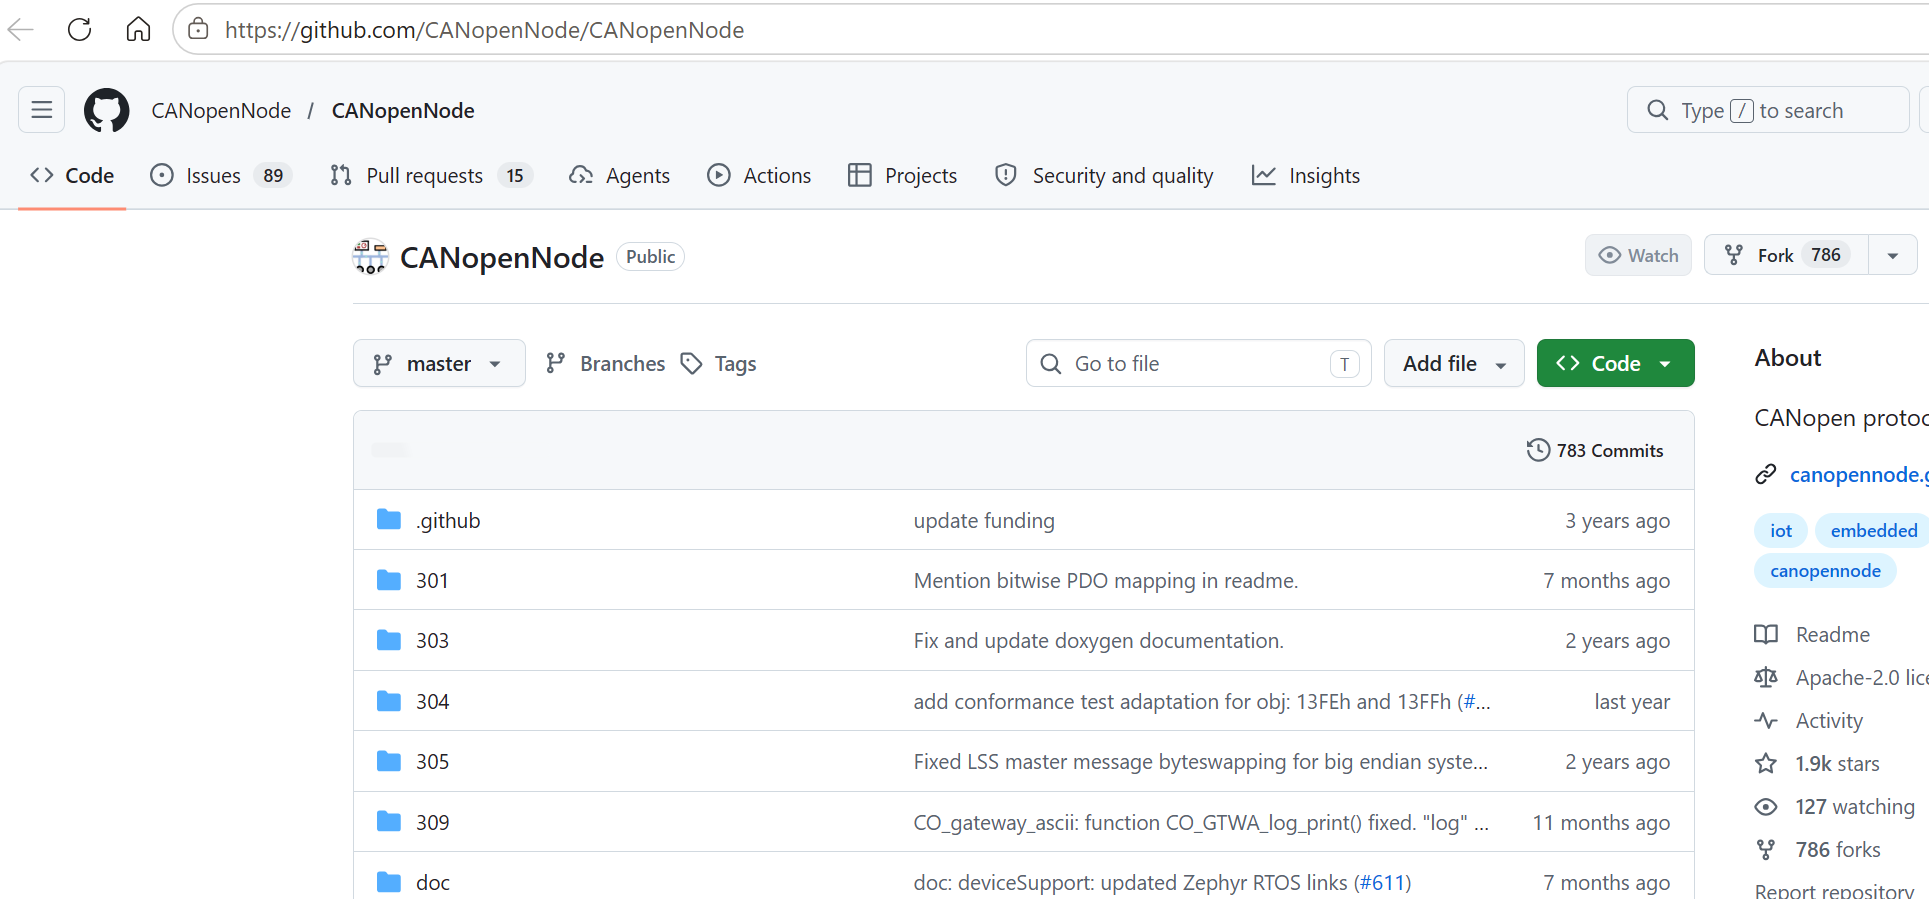Open the Pull requests tab
The height and width of the screenshot is (899, 1929).
click(431, 176)
